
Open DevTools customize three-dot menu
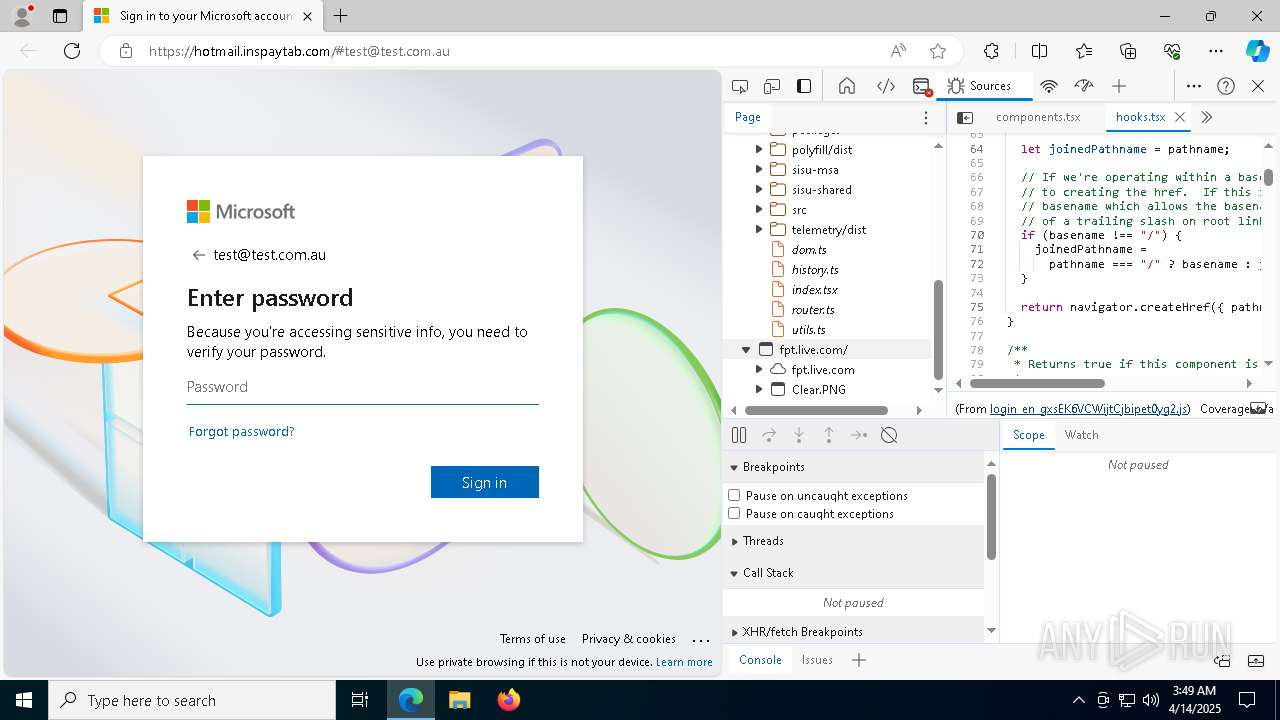pos(1194,86)
